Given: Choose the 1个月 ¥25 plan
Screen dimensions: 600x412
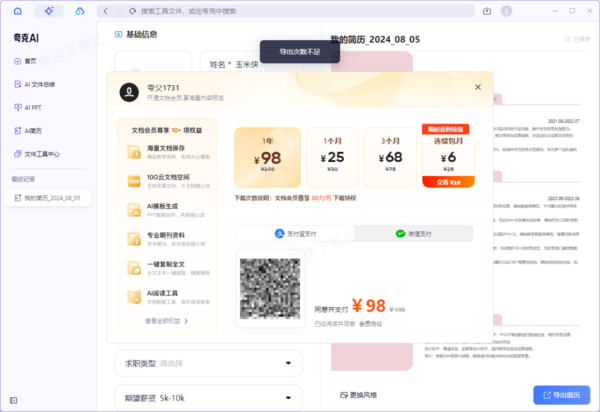Looking at the screenshot, I should point(332,157).
